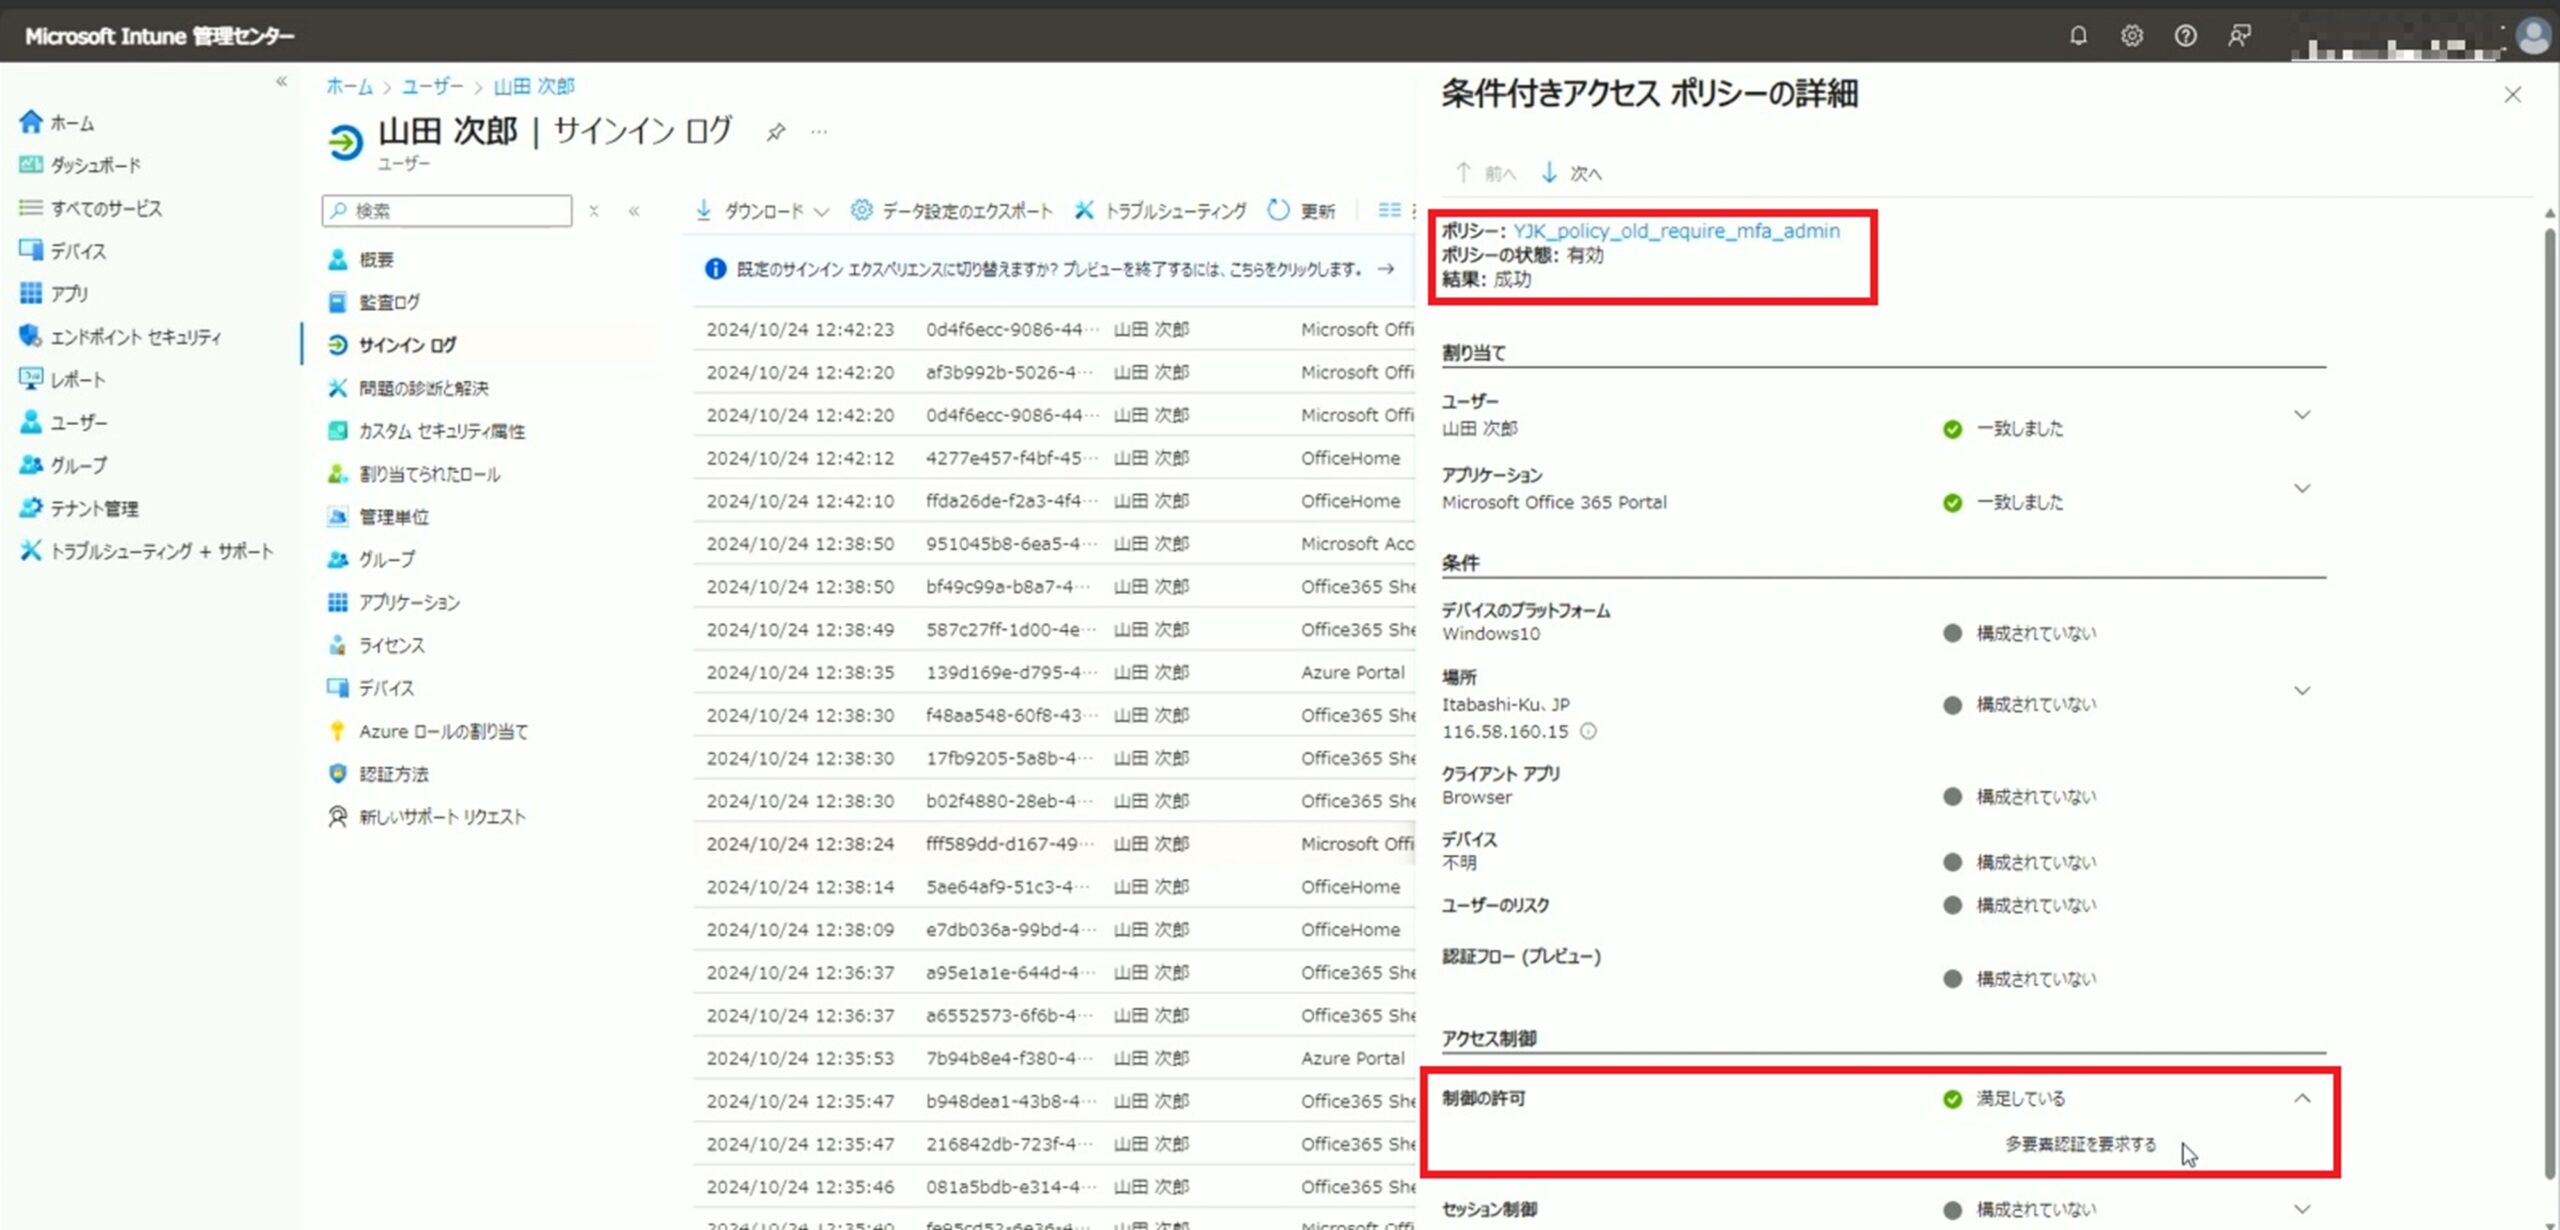The width and height of the screenshot is (2560, 1230).
Task: Open the account avatar
Action: point(2534,36)
